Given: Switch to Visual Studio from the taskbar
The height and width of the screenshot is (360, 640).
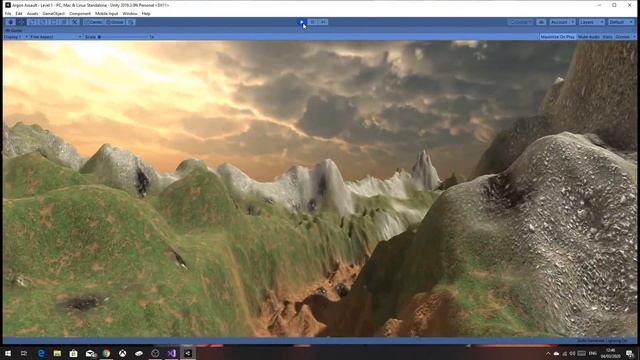Looking at the screenshot, I should click(171, 353).
